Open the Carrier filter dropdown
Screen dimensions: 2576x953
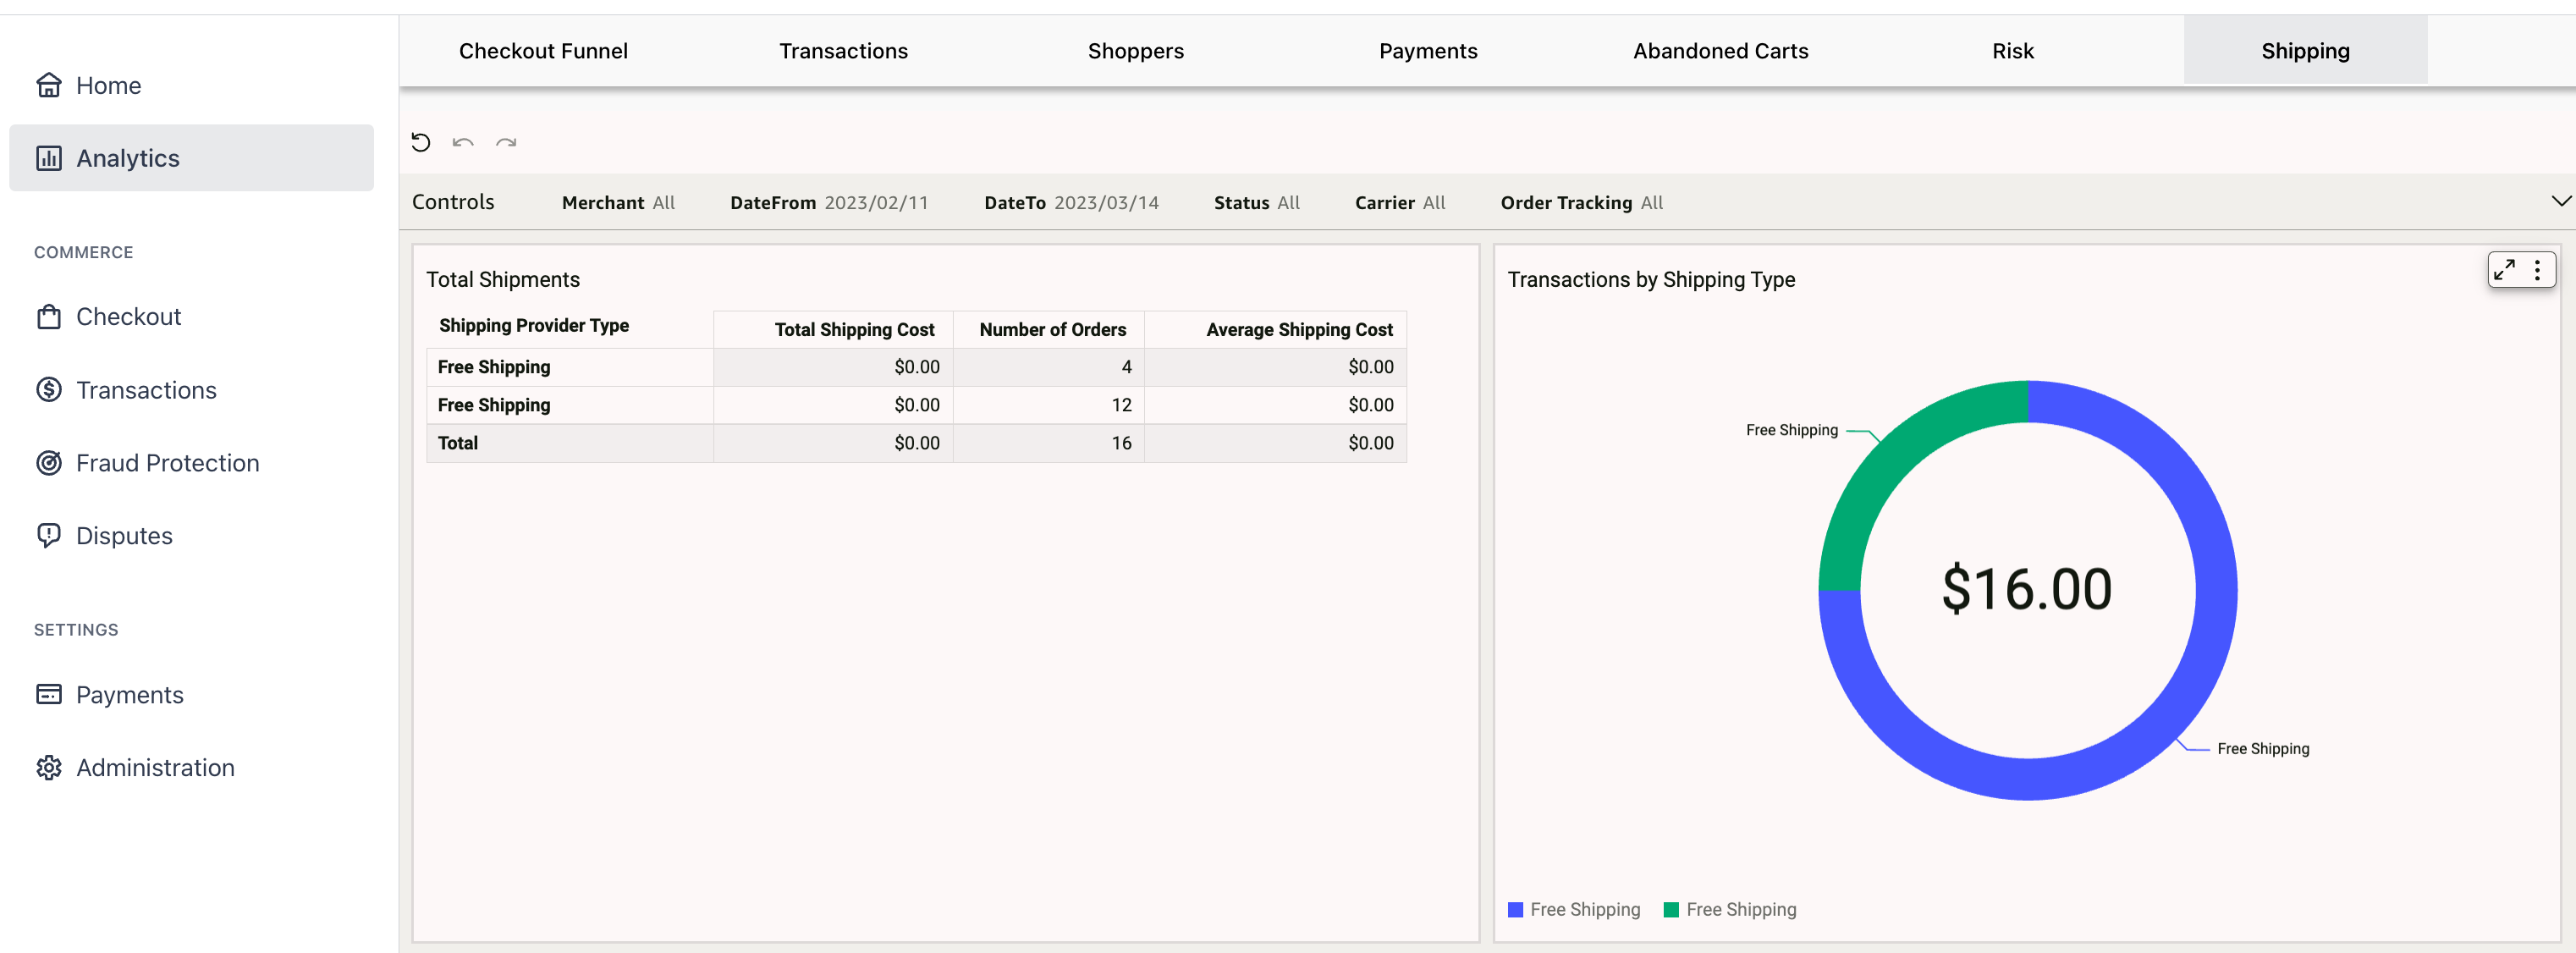tap(1400, 203)
